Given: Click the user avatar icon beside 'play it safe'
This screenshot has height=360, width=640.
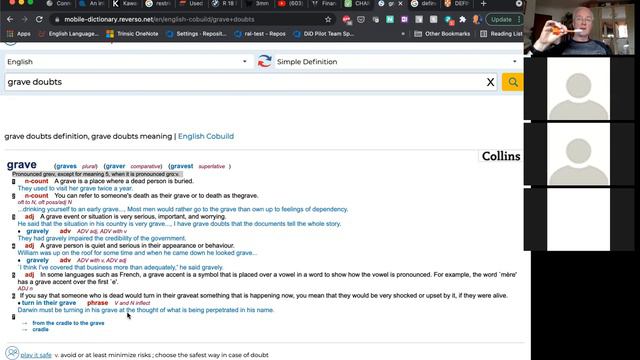Looking at the screenshot, I should [x=12, y=353].
